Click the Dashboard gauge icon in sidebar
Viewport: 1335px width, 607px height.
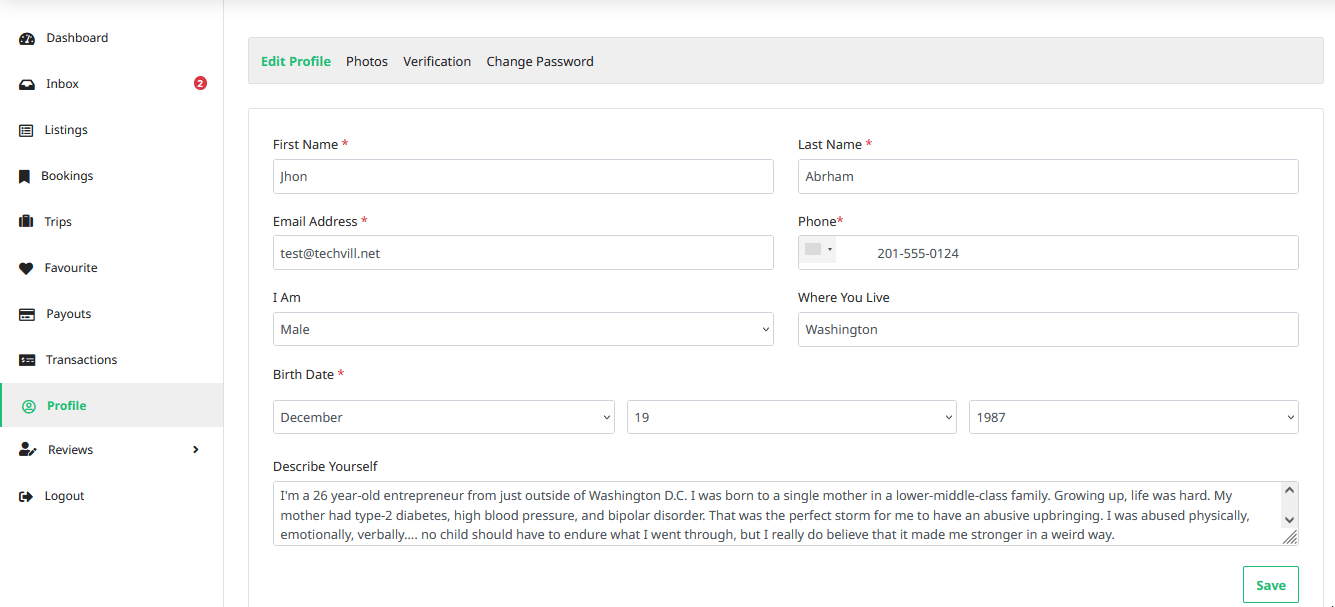point(27,39)
